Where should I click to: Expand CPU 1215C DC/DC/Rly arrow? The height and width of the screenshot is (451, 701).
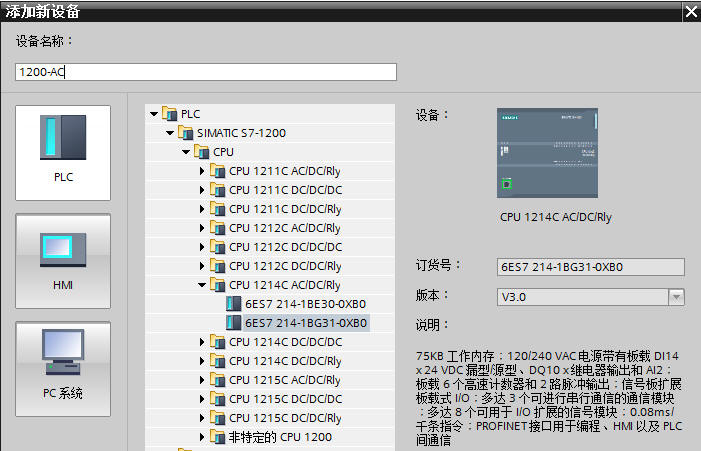[202, 418]
